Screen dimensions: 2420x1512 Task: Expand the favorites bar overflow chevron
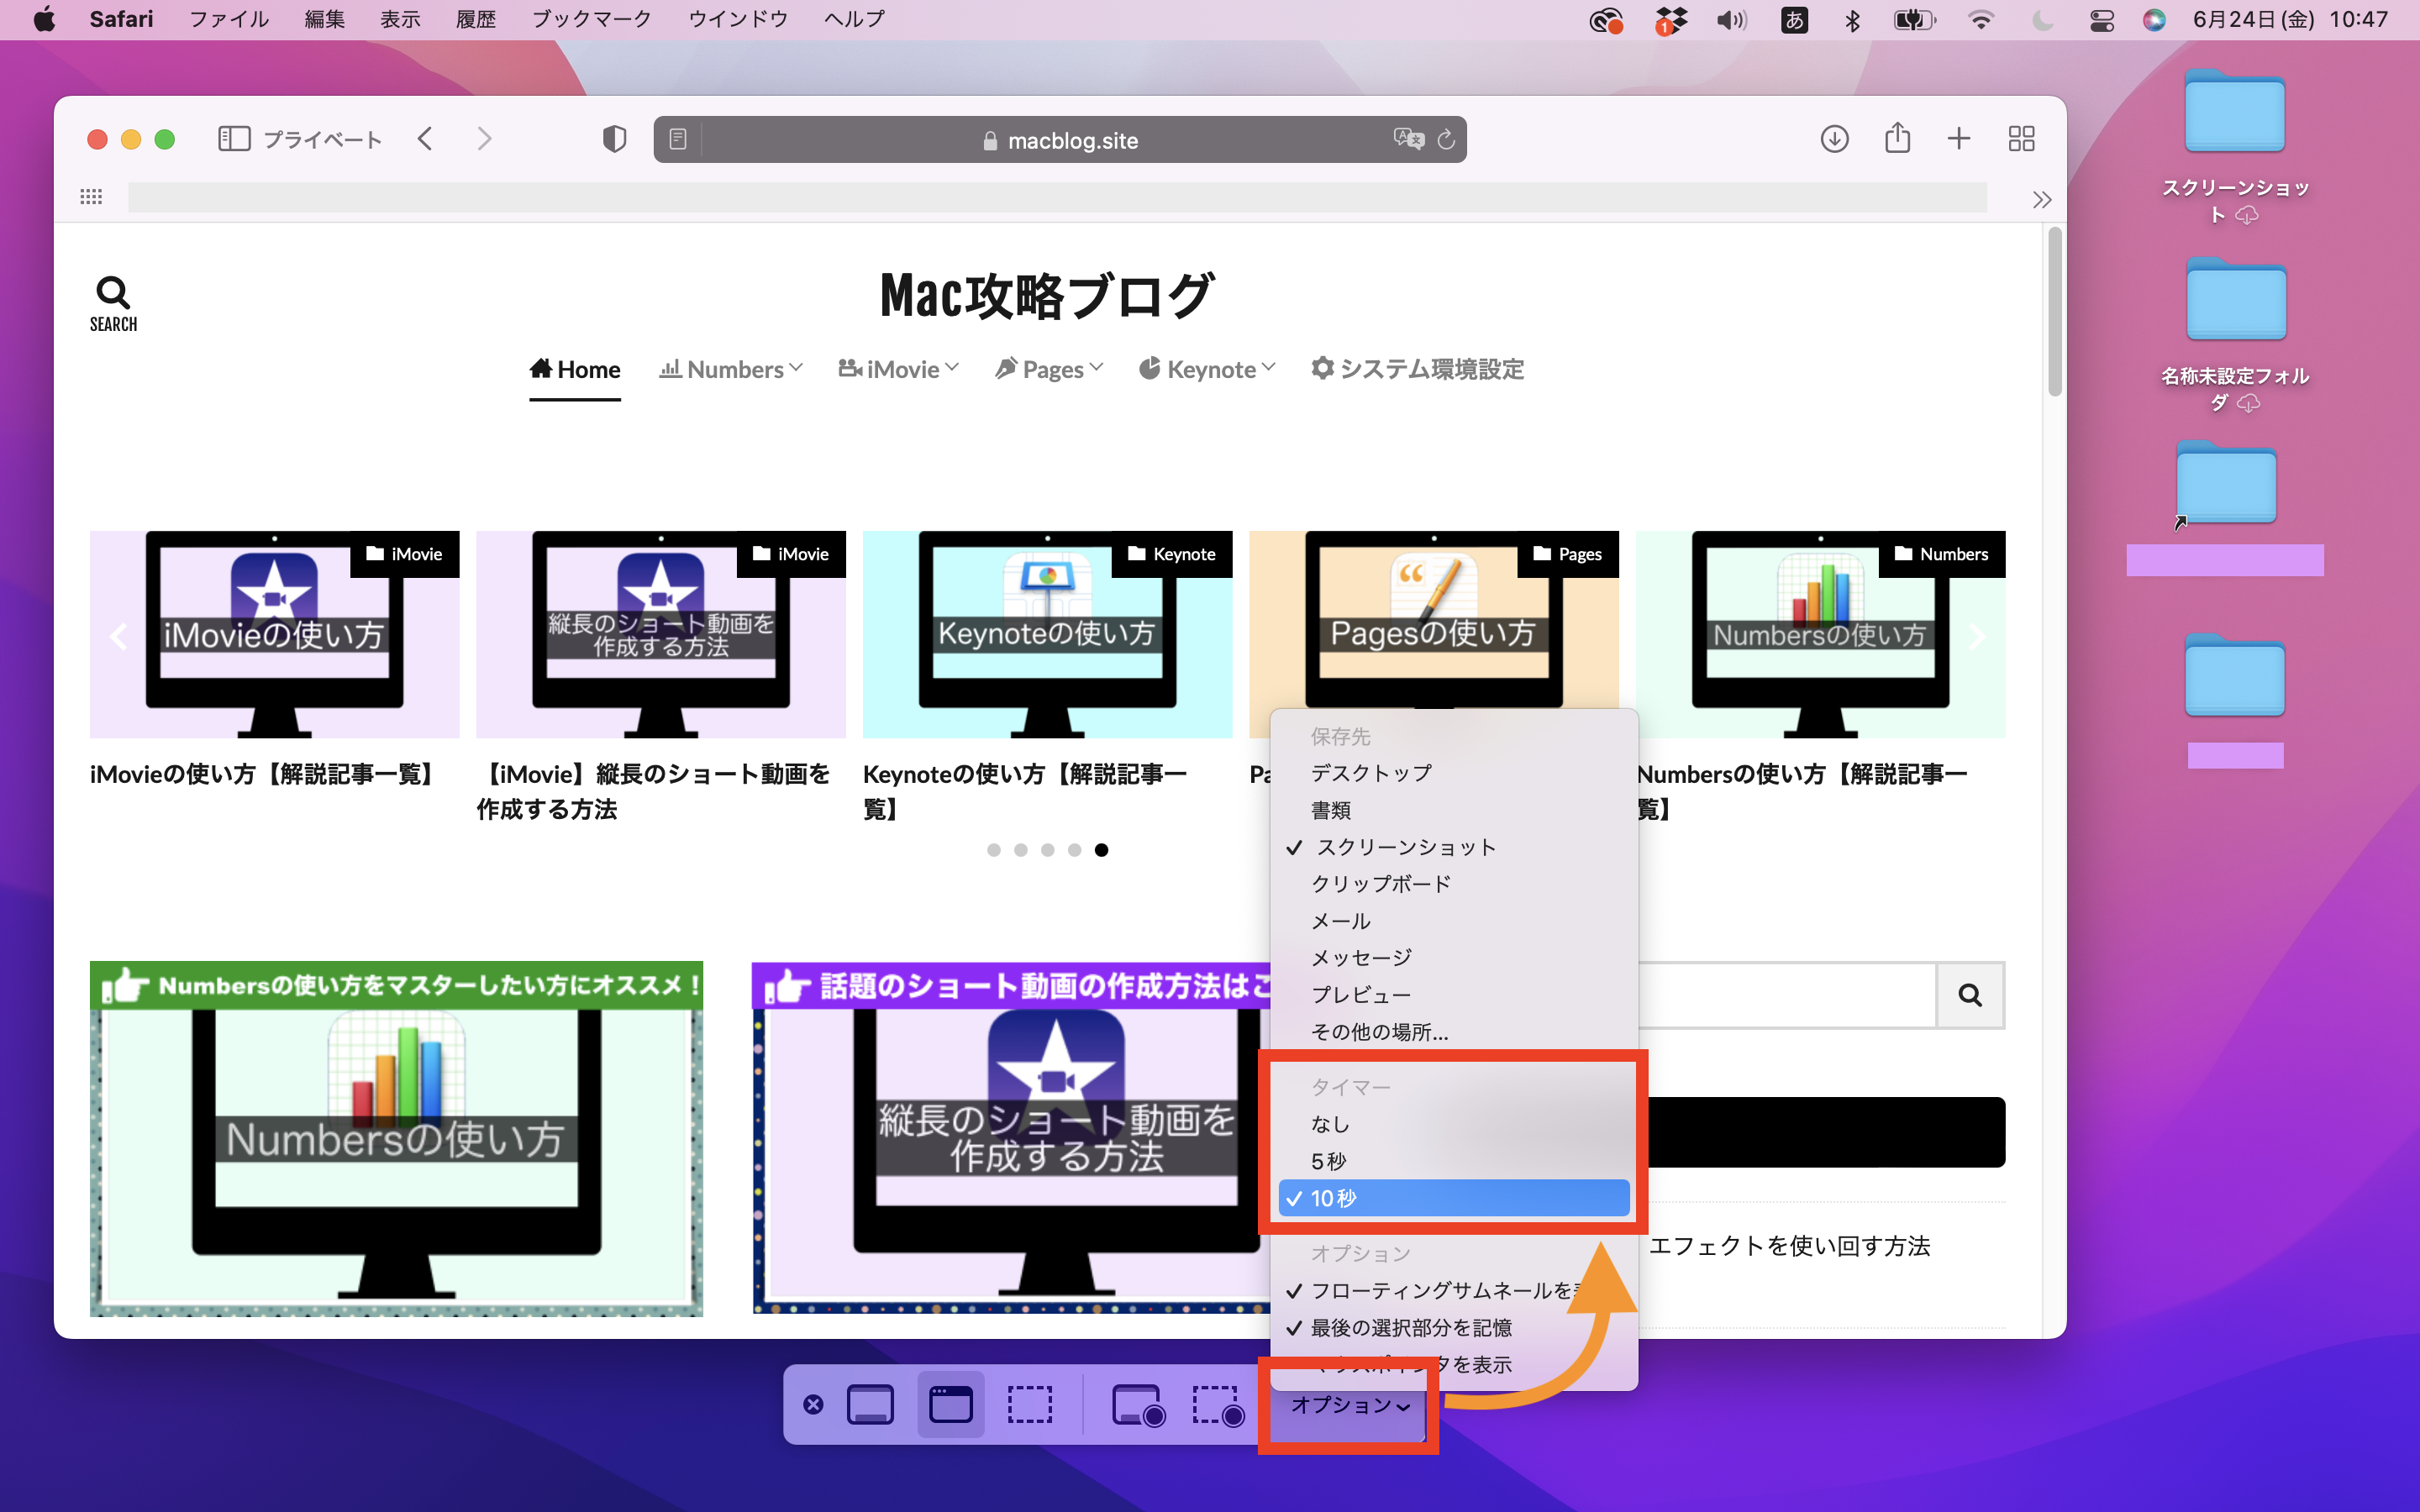click(2041, 199)
